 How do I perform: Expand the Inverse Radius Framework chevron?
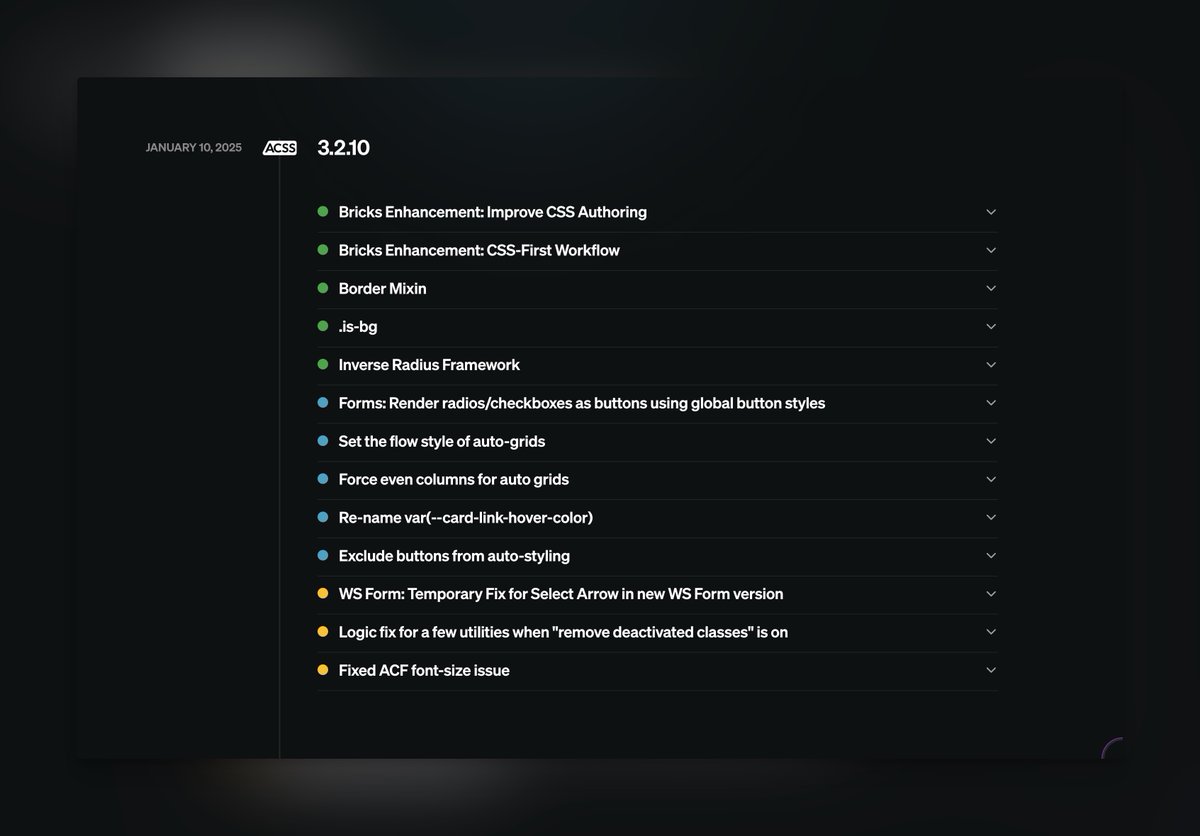click(991, 365)
